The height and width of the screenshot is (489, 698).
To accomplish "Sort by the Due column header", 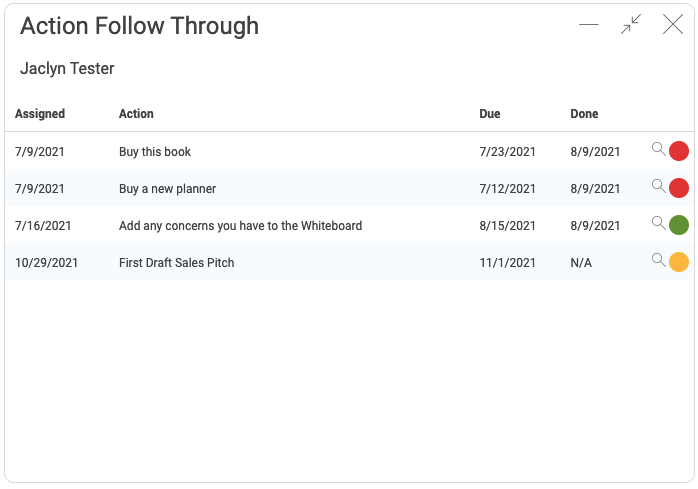I will tap(490, 114).
